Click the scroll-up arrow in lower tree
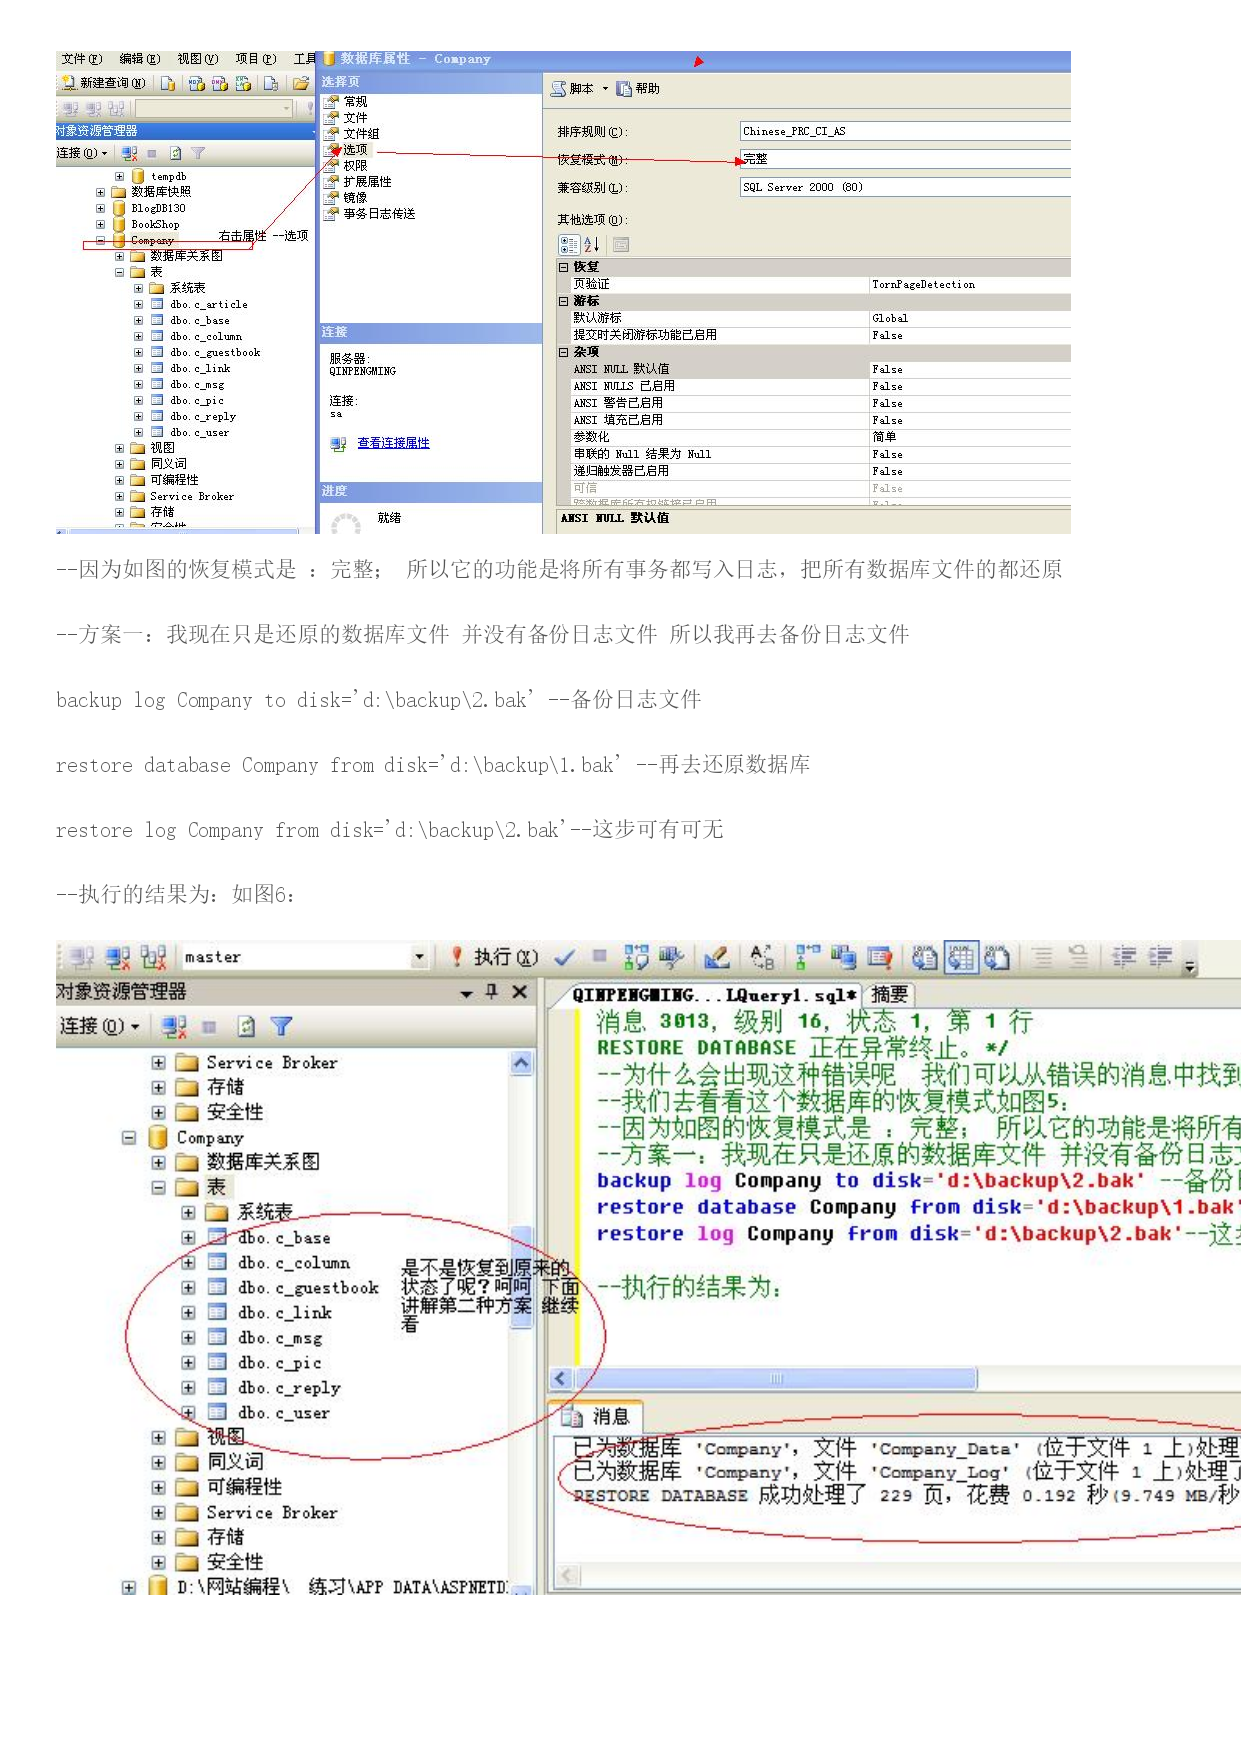The image size is (1241, 1754). pos(521,1063)
